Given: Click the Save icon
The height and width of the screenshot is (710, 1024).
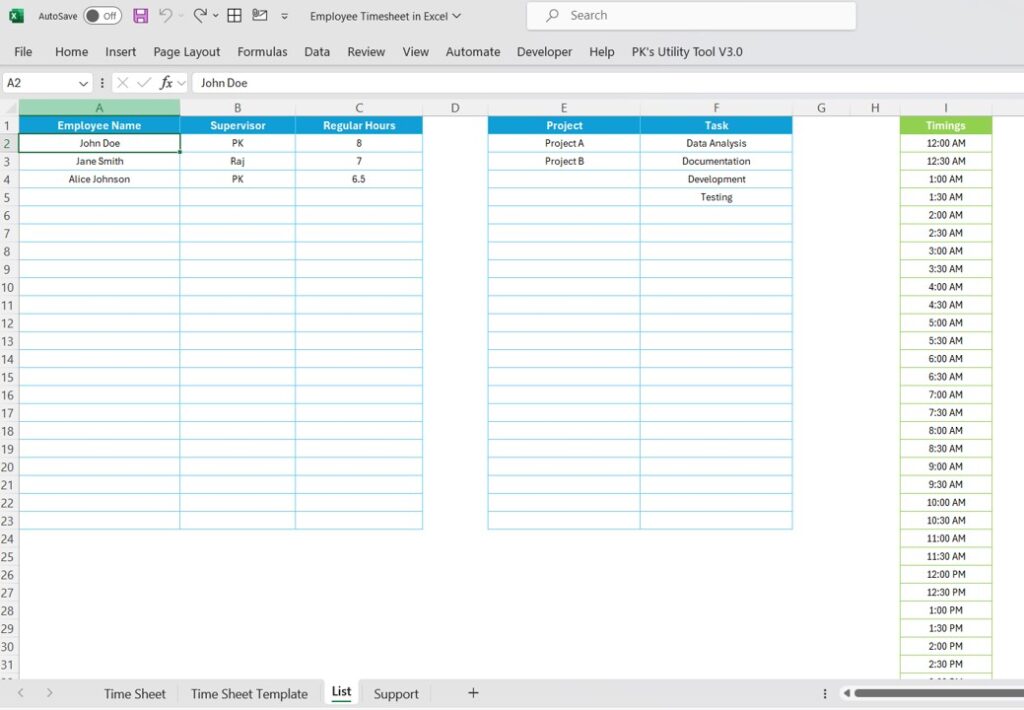Looking at the screenshot, I should (x=140, y=16).
